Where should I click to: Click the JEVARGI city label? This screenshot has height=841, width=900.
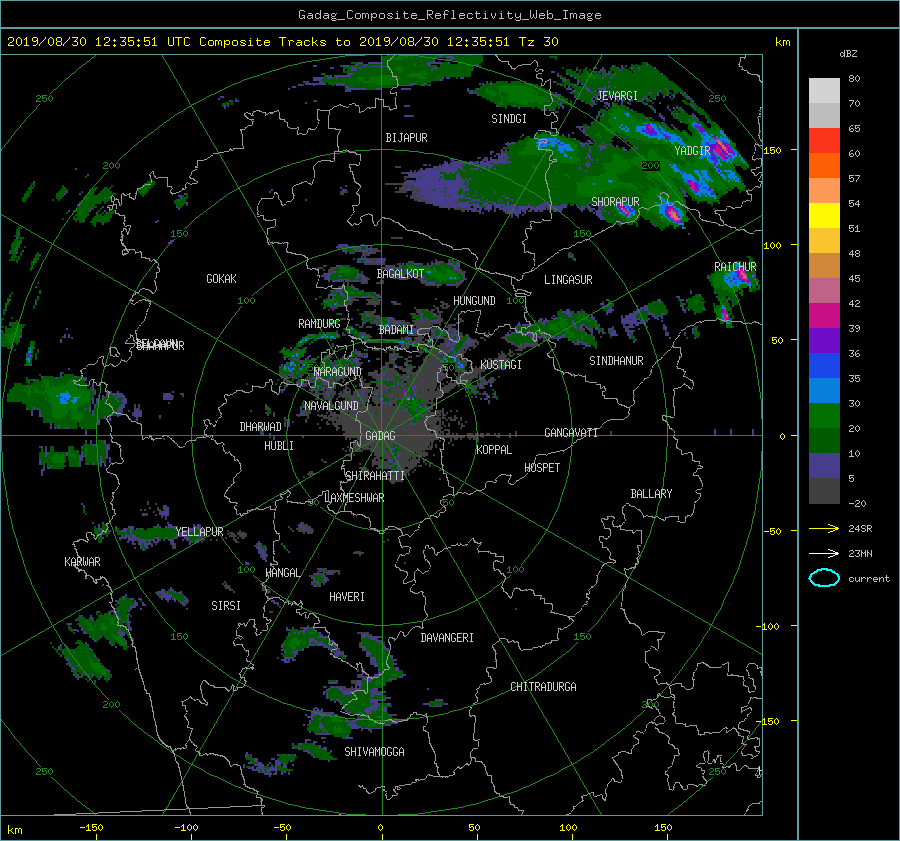coord(617,96)
